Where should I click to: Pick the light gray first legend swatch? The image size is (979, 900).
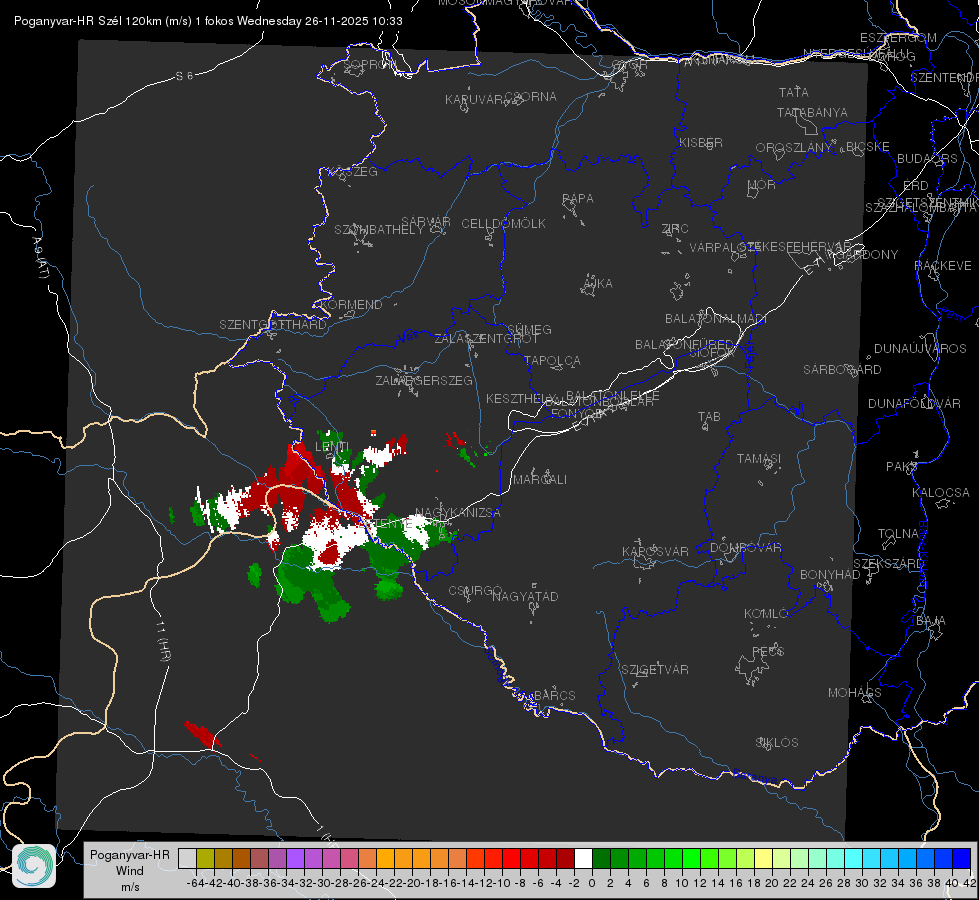(187, 859)
